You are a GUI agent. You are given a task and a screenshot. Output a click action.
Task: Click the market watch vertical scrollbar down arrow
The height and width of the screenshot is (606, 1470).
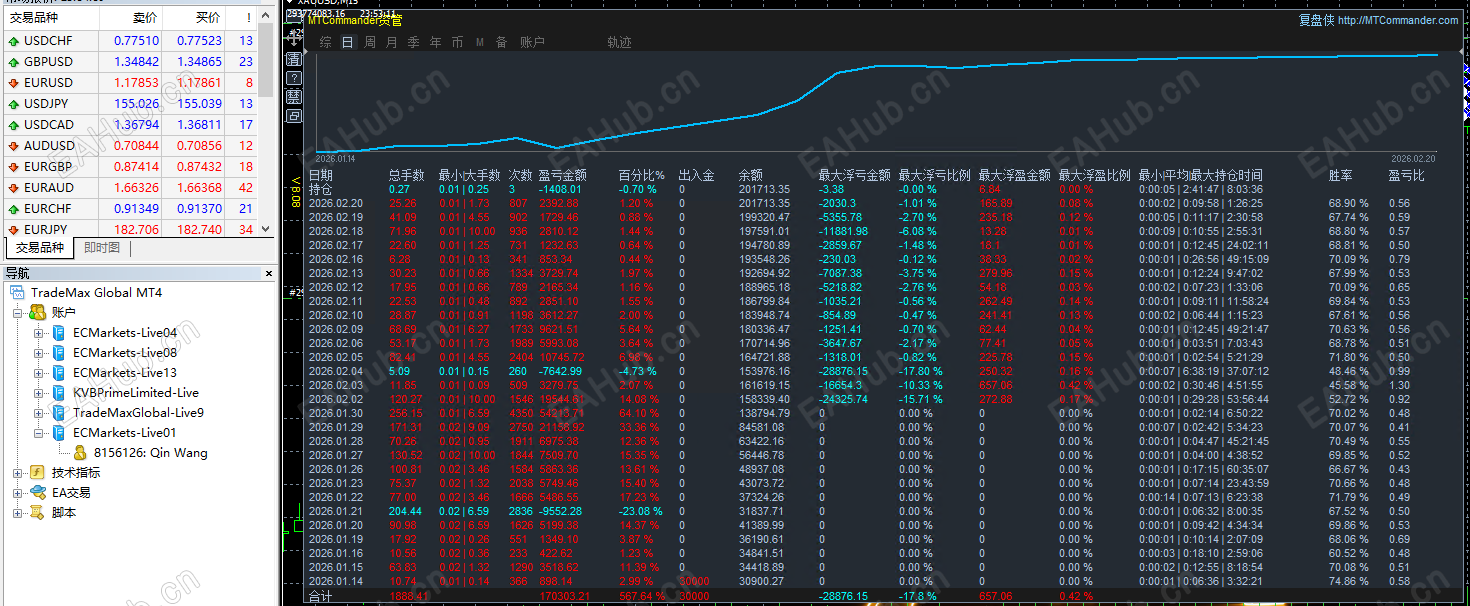[266, 229]
